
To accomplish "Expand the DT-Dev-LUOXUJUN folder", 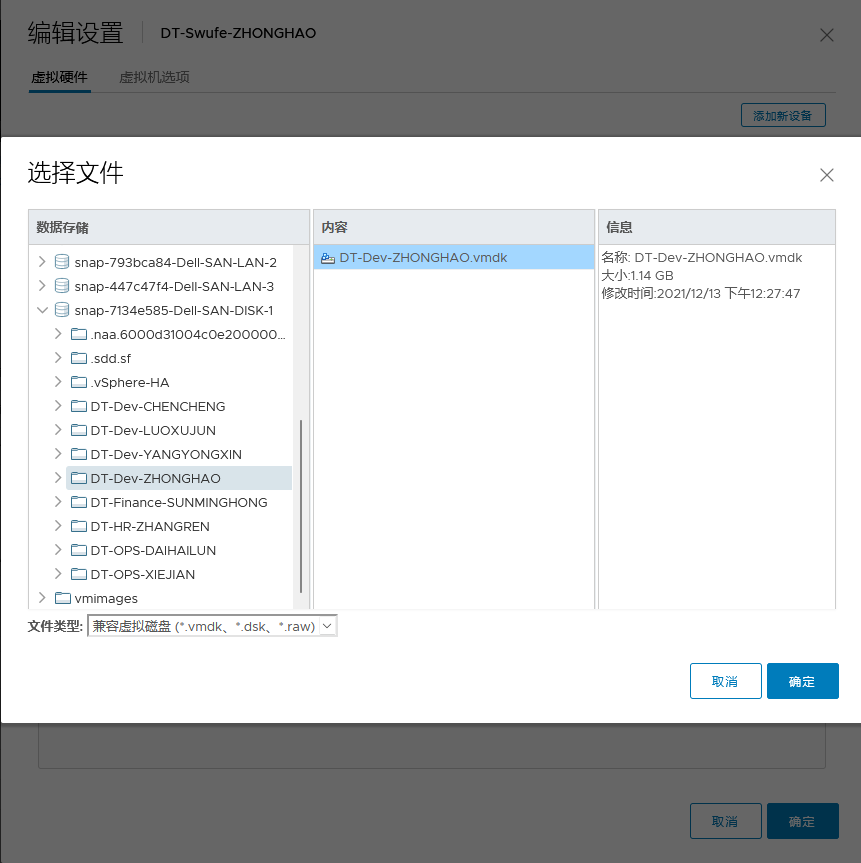I will 58,430.
